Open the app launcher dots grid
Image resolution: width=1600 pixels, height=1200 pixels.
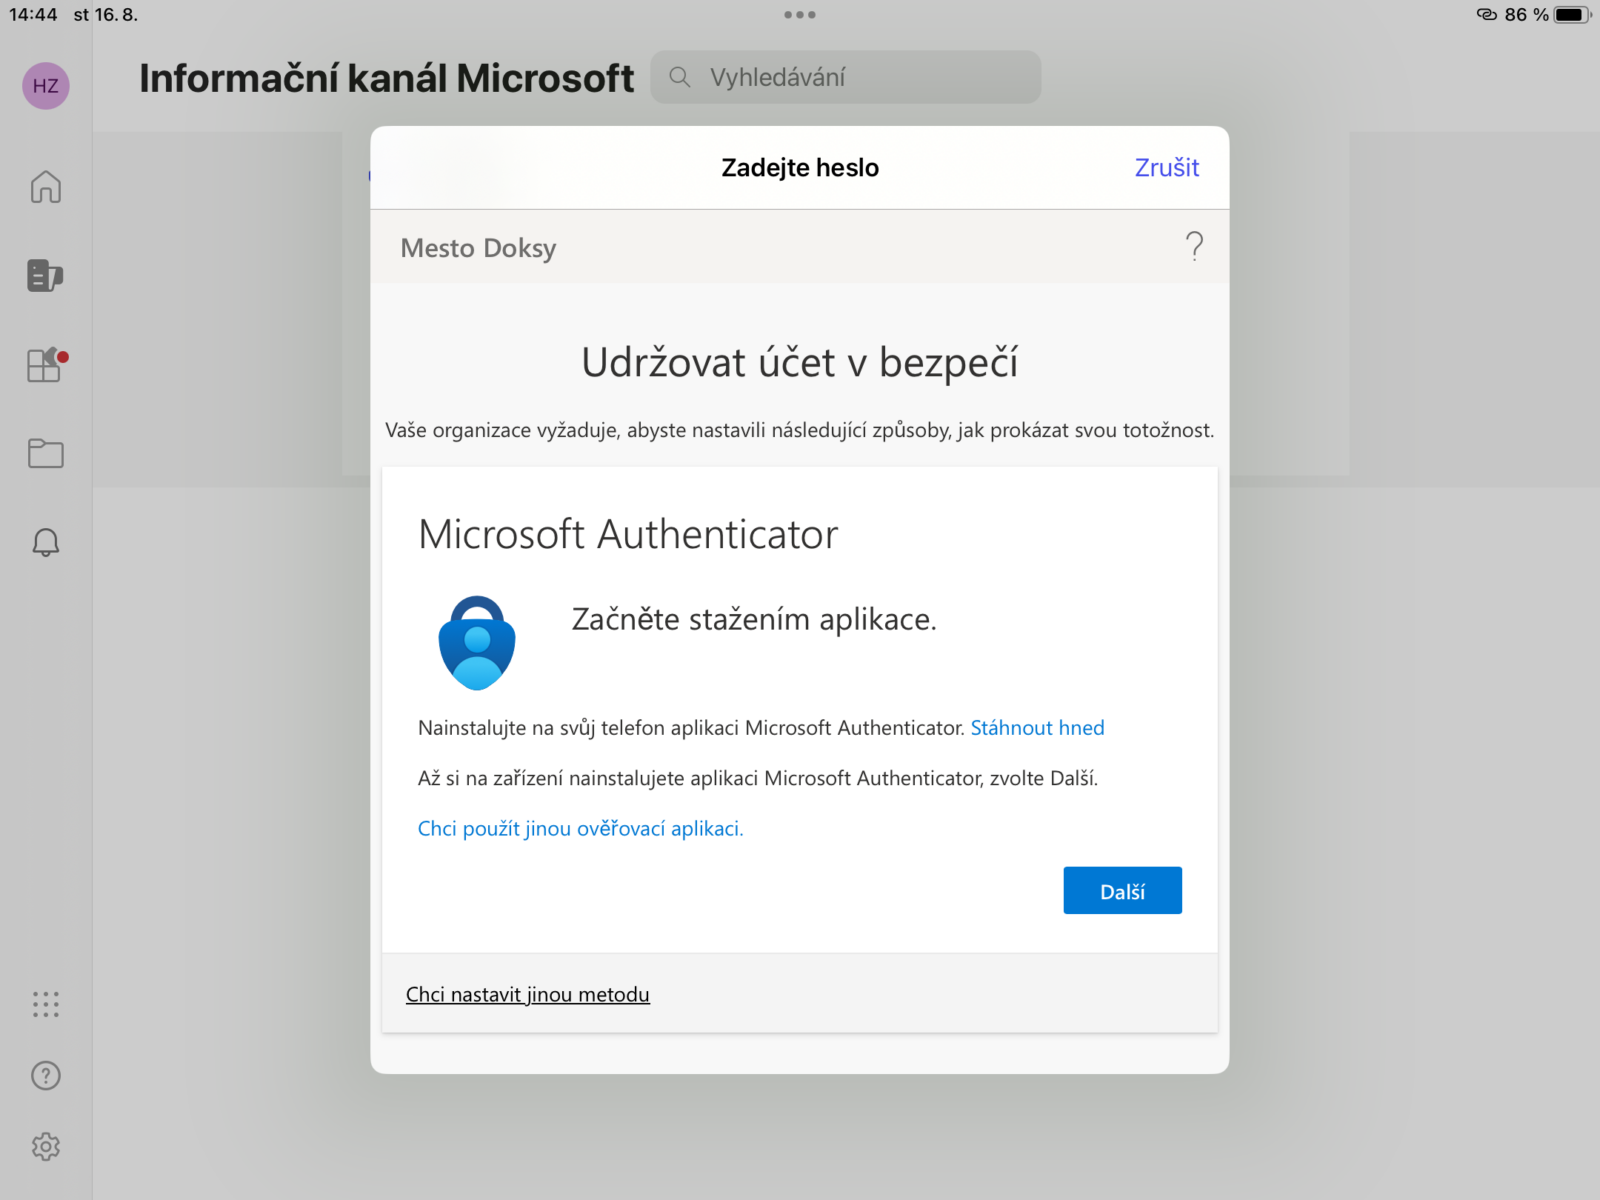coord(46,1004)
